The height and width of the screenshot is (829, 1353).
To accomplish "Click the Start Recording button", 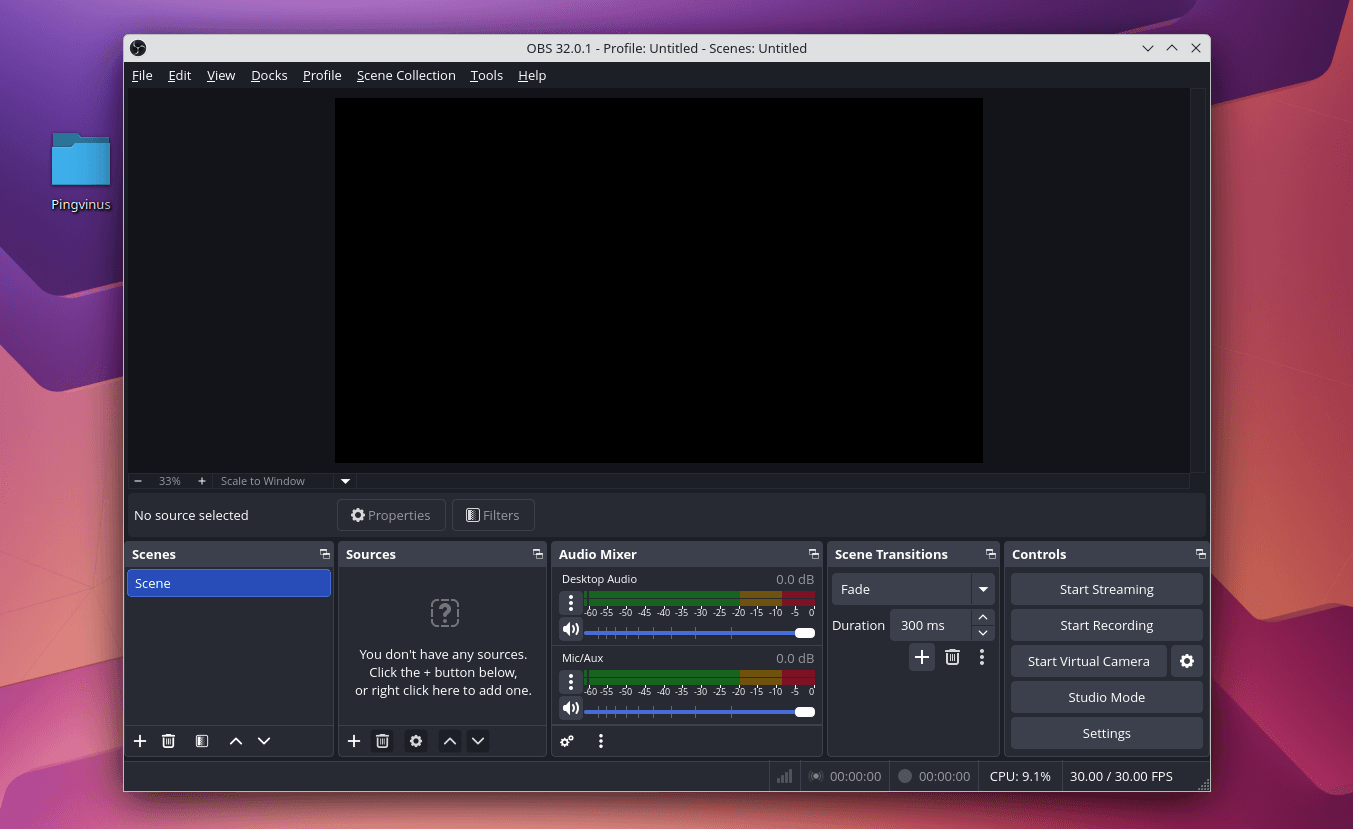I will (1106, 625).
